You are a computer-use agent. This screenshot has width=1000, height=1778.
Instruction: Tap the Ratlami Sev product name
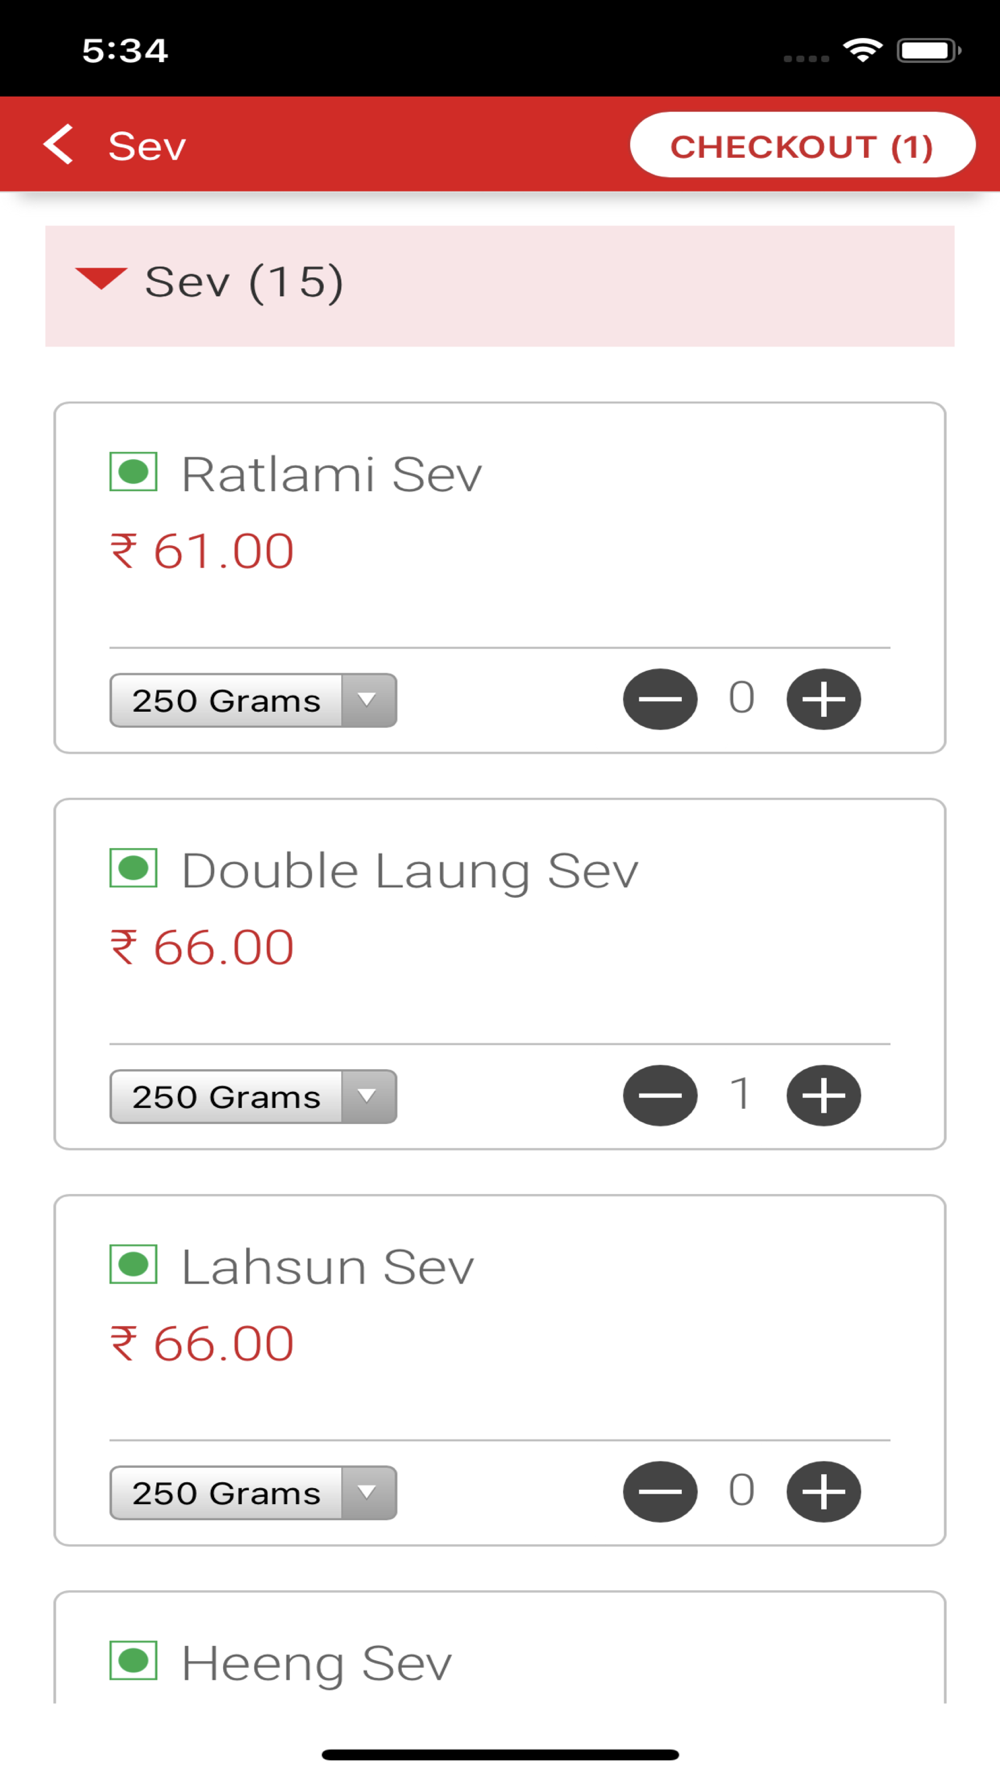click(331, 474)
